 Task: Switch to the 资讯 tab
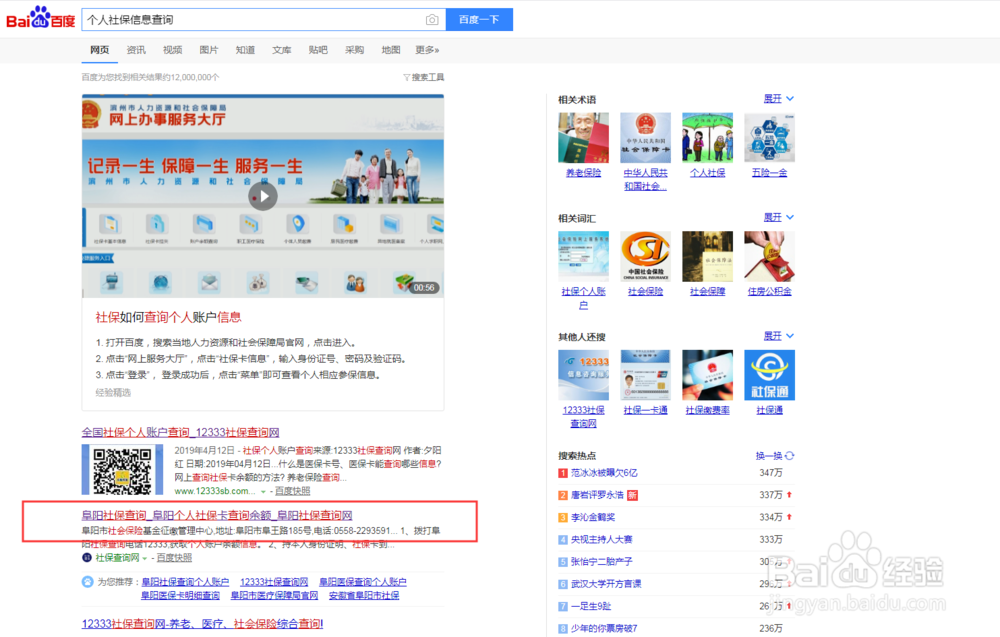[136, 50]
